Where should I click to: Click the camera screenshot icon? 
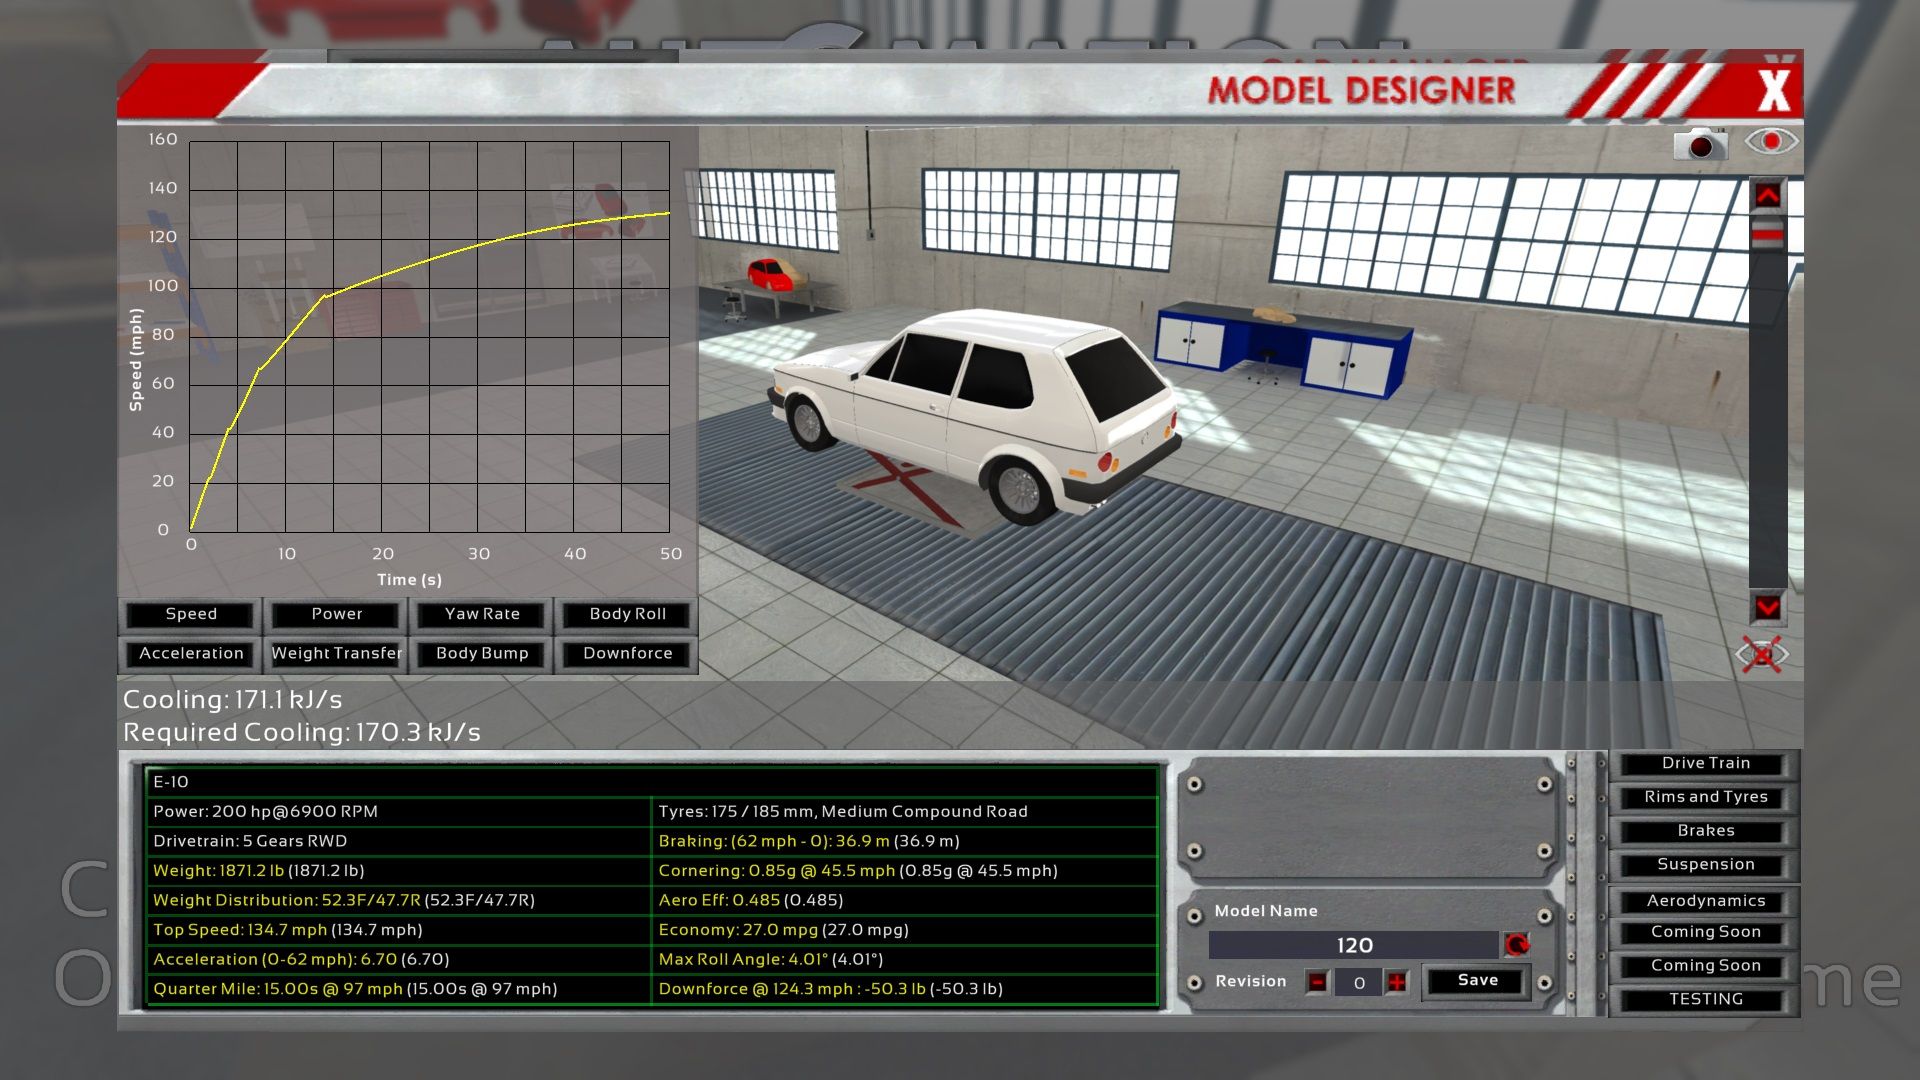1700,144
